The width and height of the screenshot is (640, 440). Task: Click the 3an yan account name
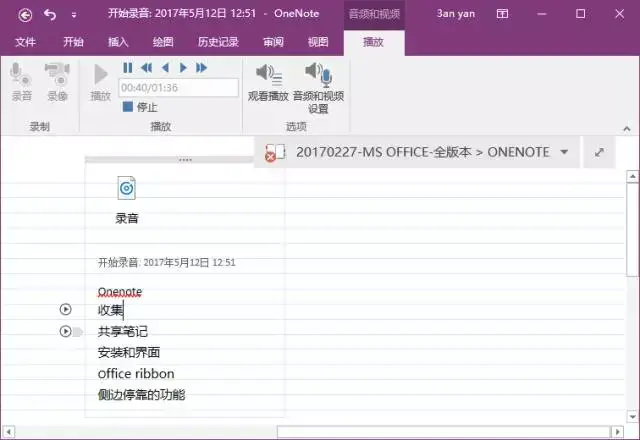click(456, 14)
